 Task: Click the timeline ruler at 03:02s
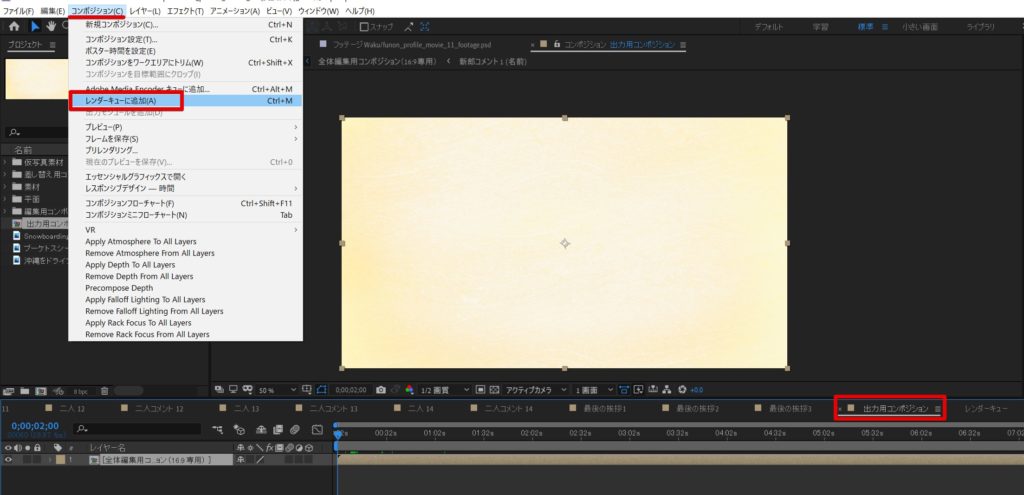pos(628,433)
